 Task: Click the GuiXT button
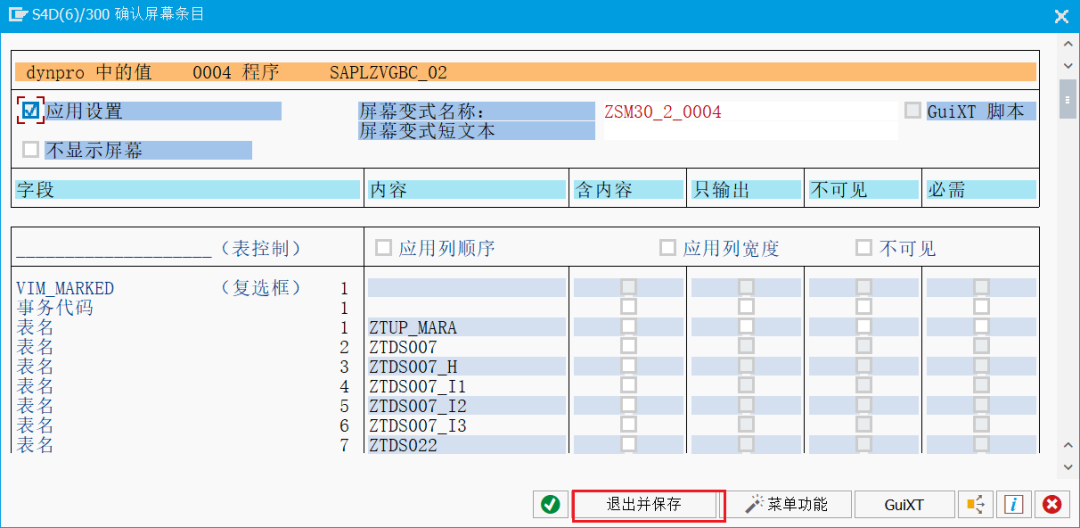pyautogui.click(x=904, y=505)
